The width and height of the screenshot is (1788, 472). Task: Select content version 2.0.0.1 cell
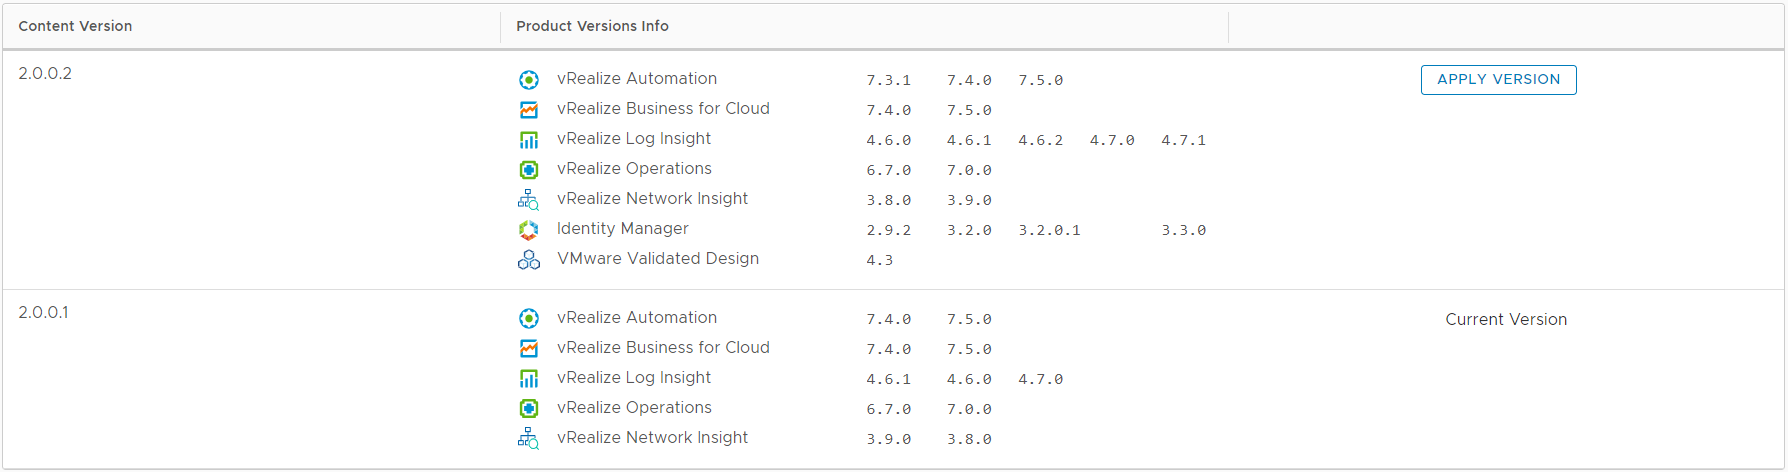[x=43, y=313]
